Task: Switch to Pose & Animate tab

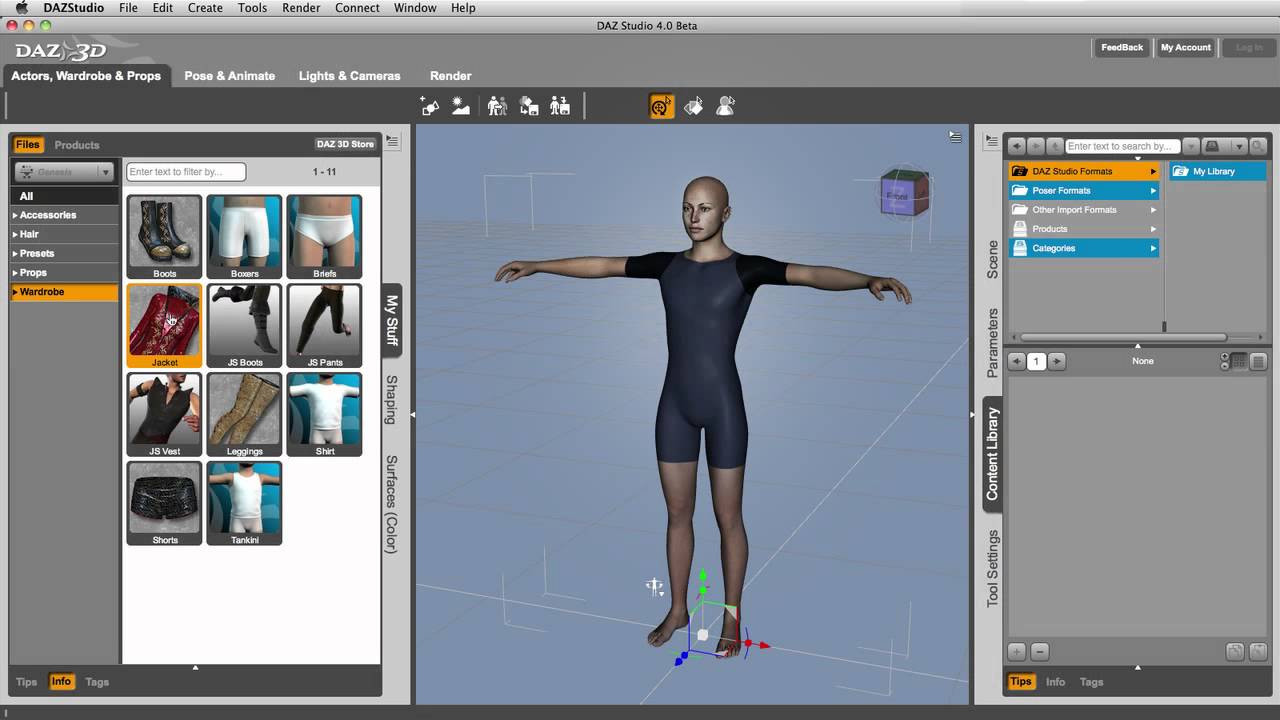Action: [229, 76]
